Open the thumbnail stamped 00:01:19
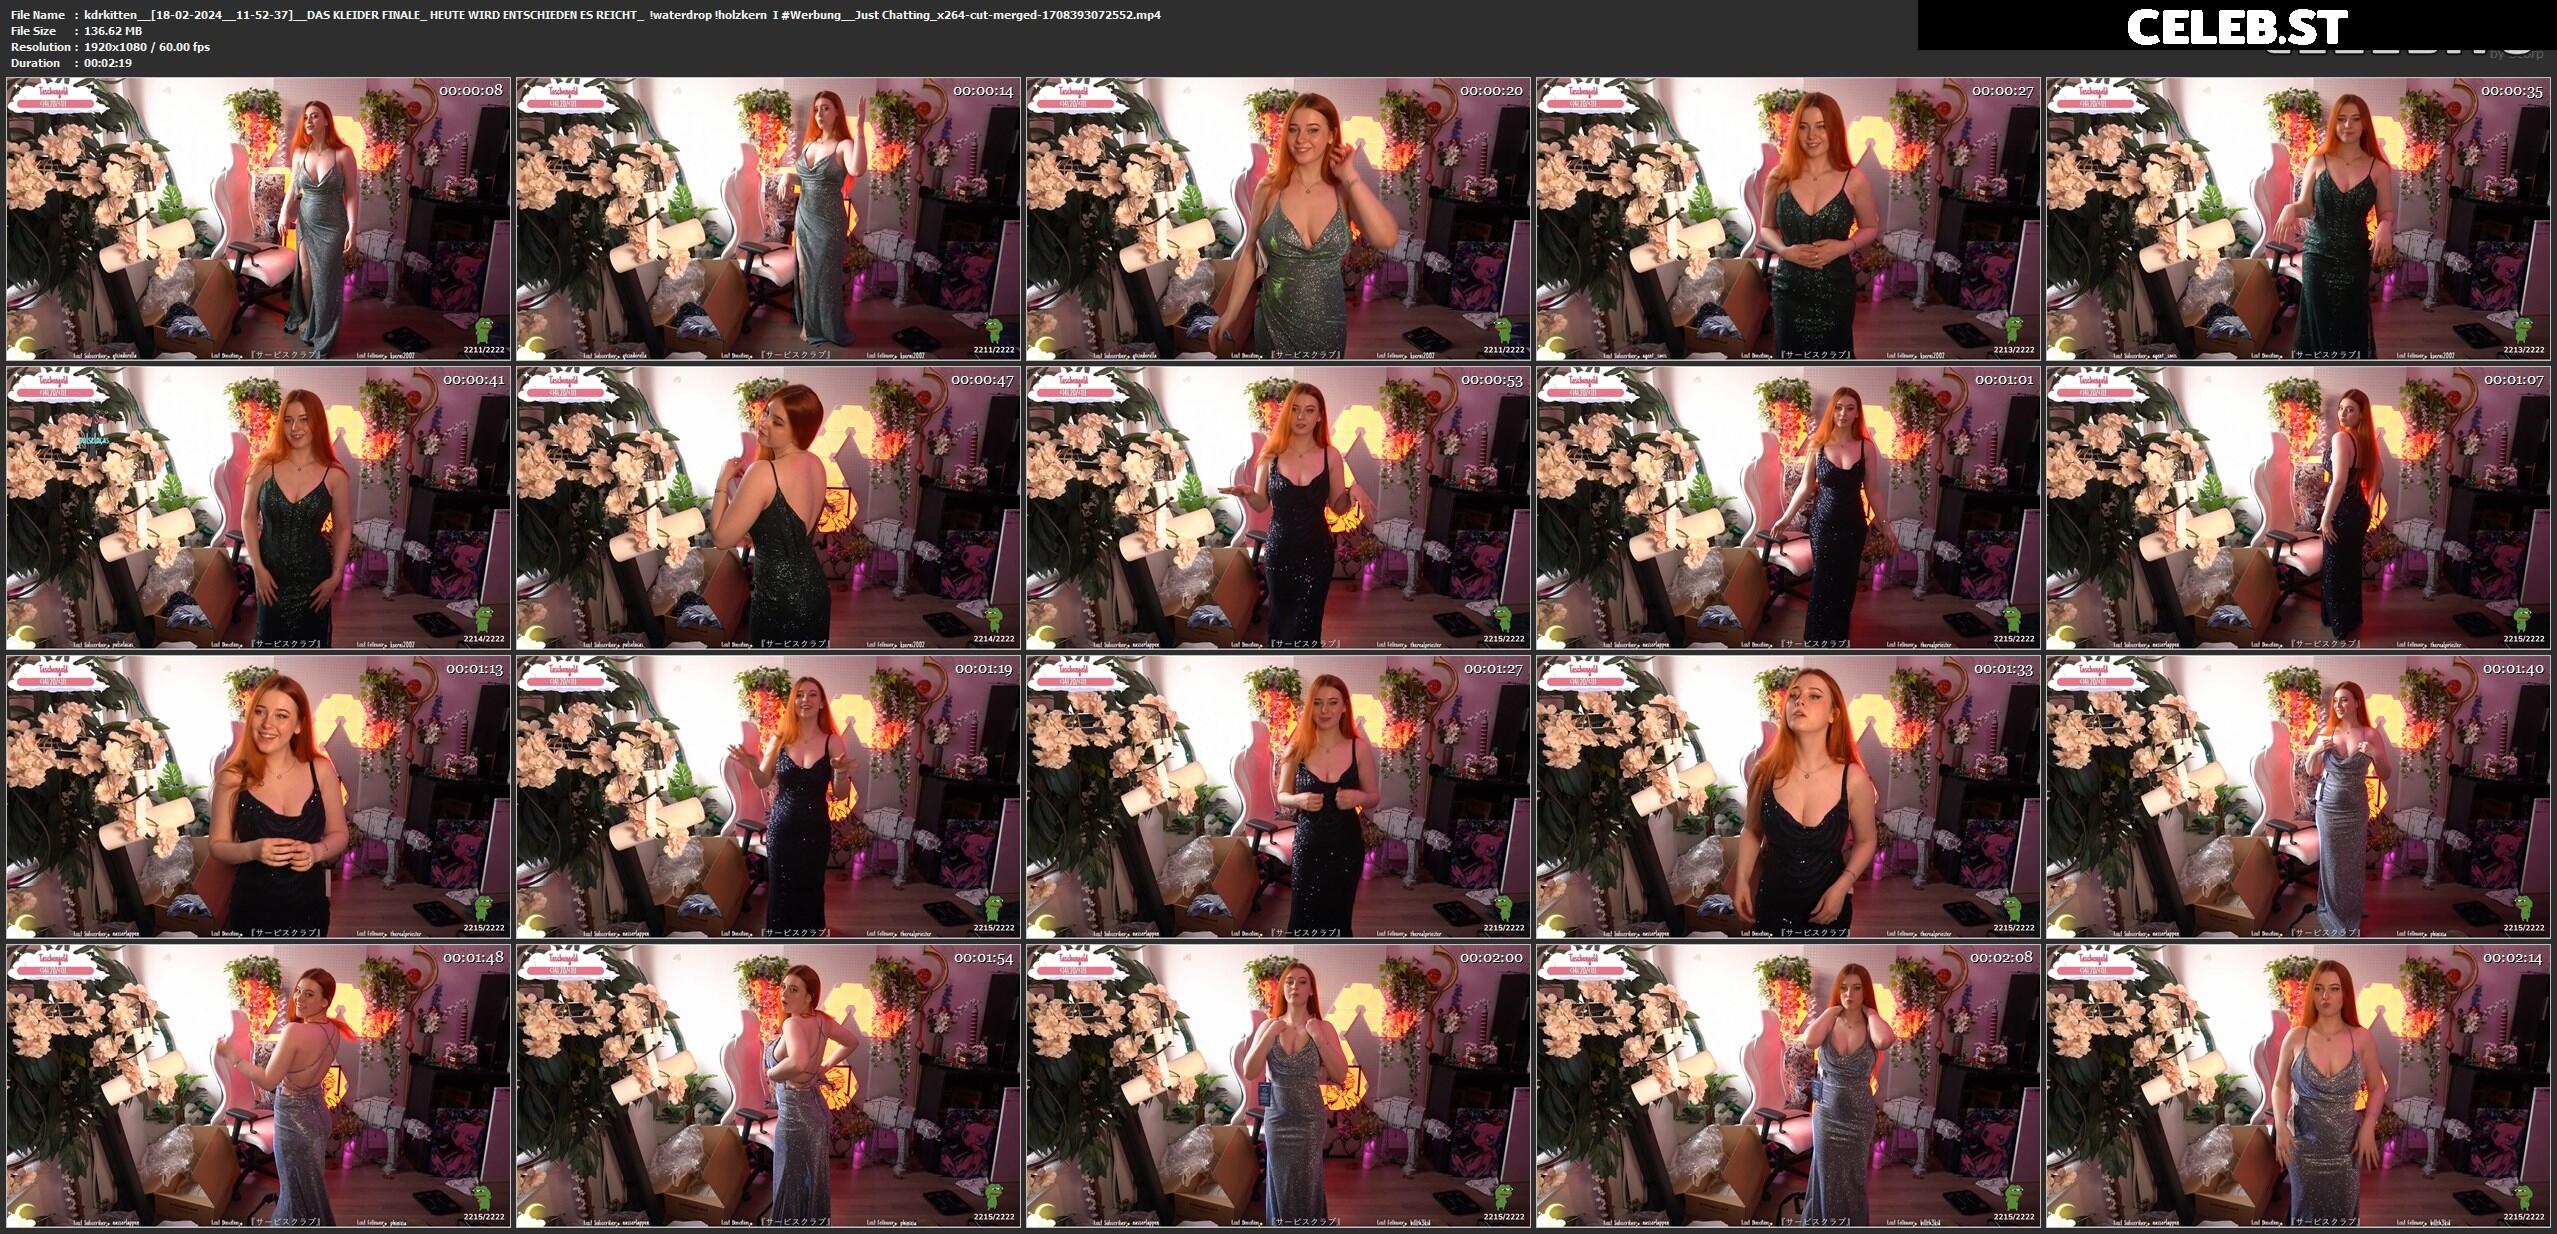The image size is (2557, 1234). (768, 797)
